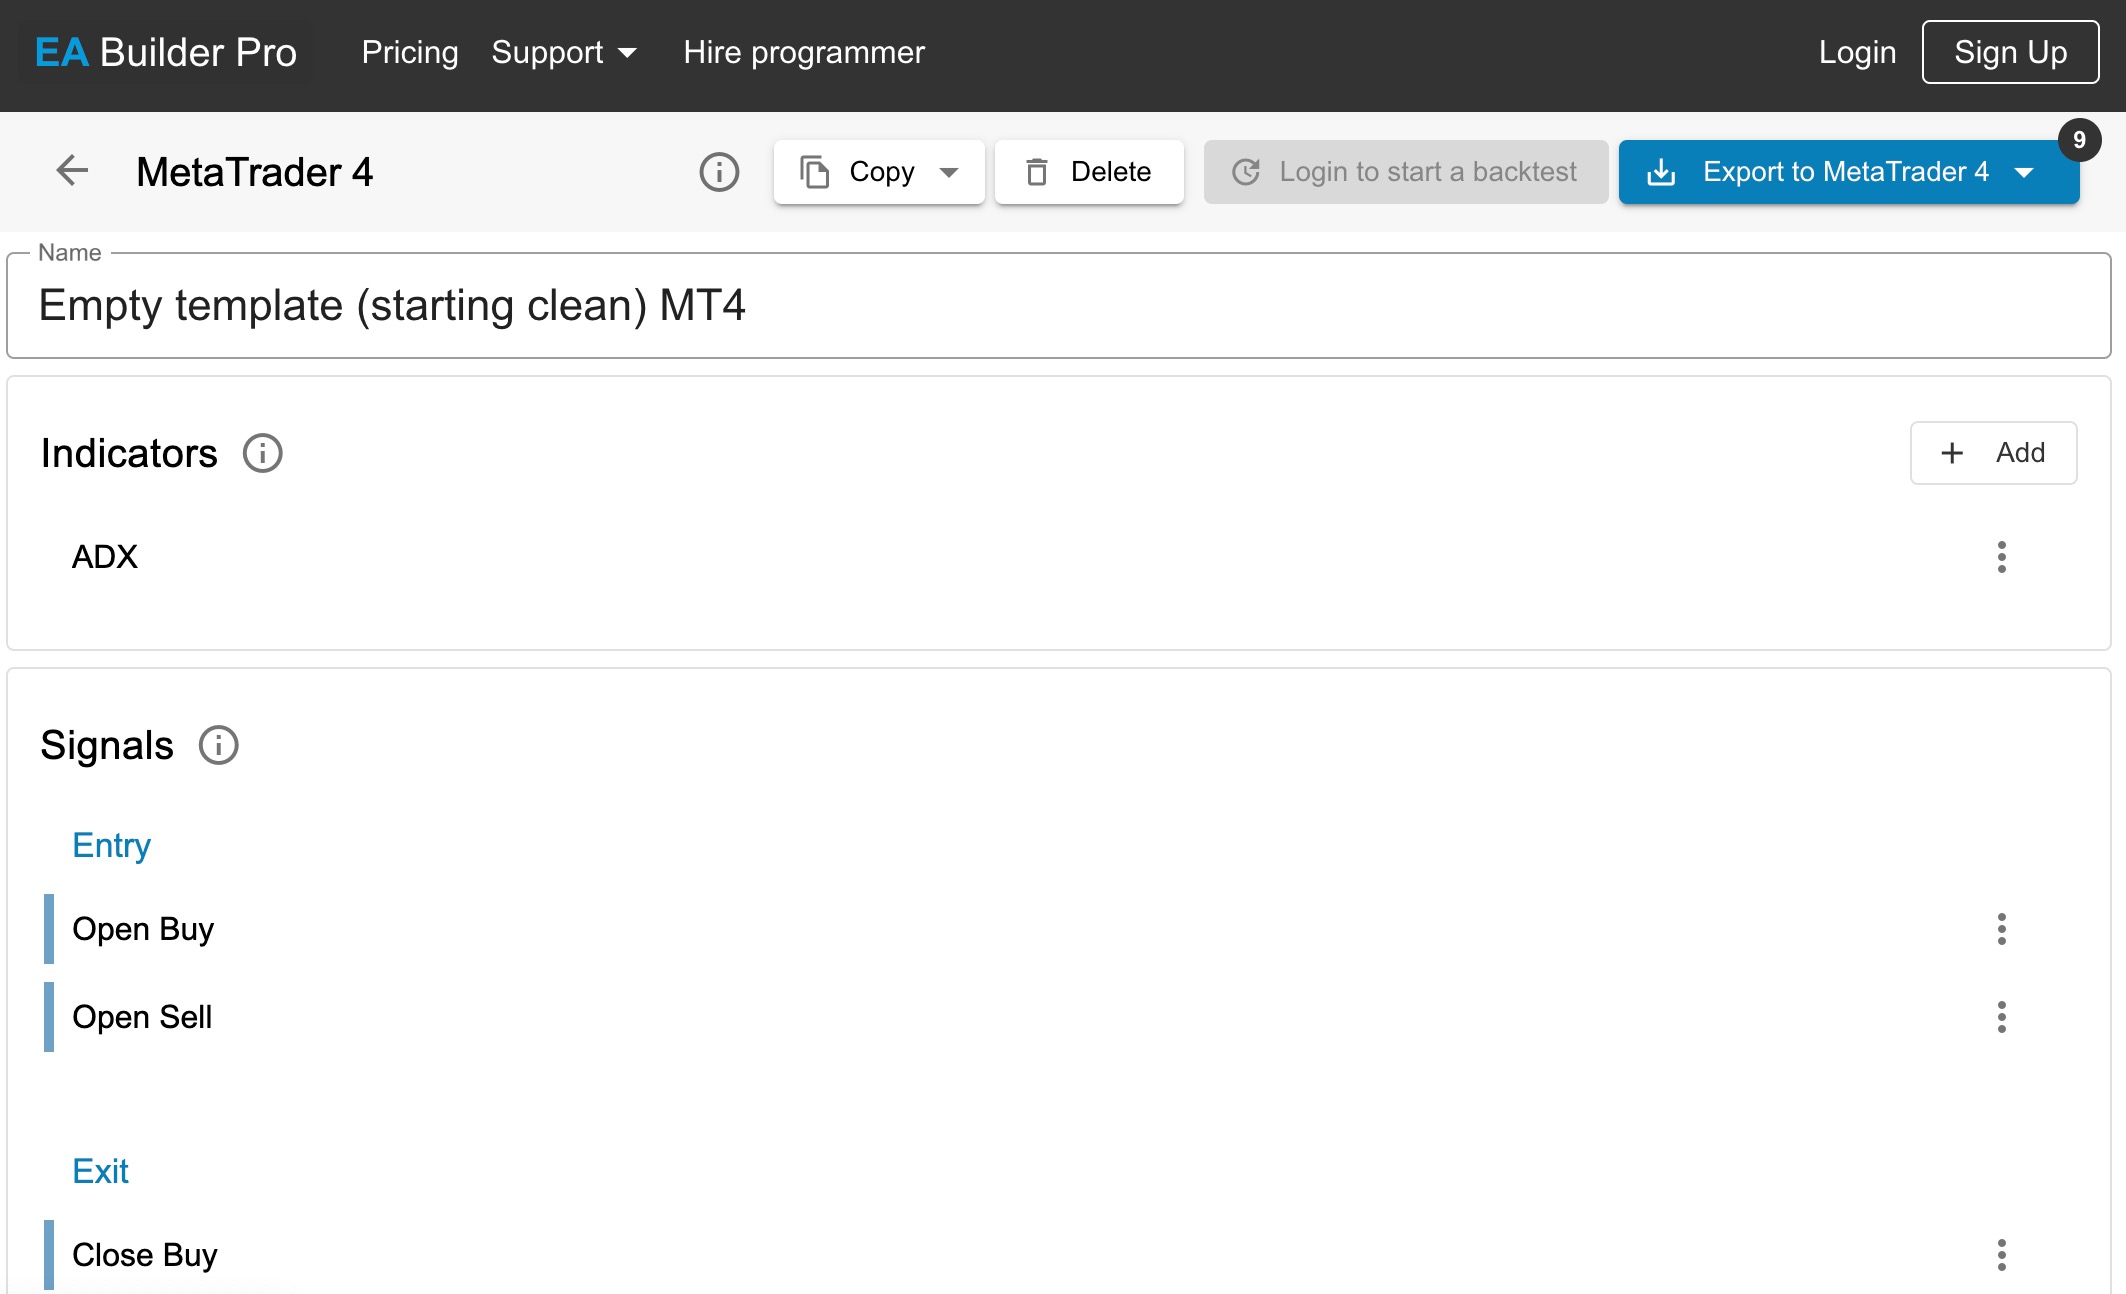Viewport: 2126px width, 1294px height.
Task: Select the Open Sell signal
Action: tap(1059, 1017)
